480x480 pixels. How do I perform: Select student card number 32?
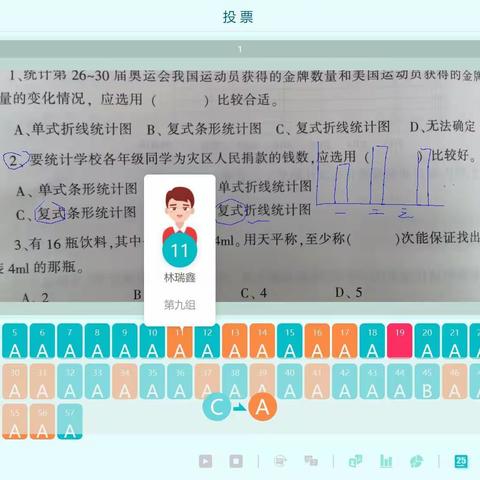(x=70, y=381)
